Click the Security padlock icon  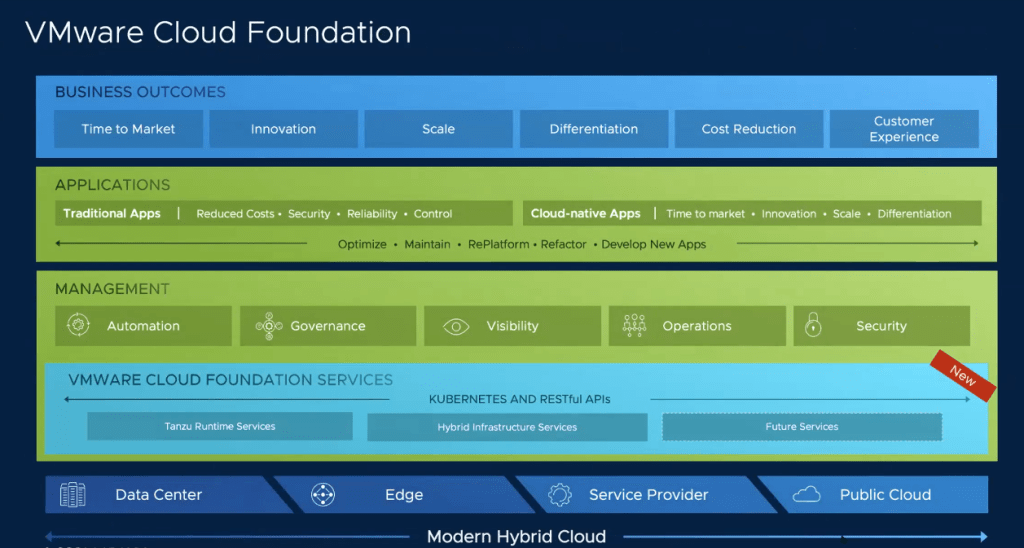tap(813, 326)
